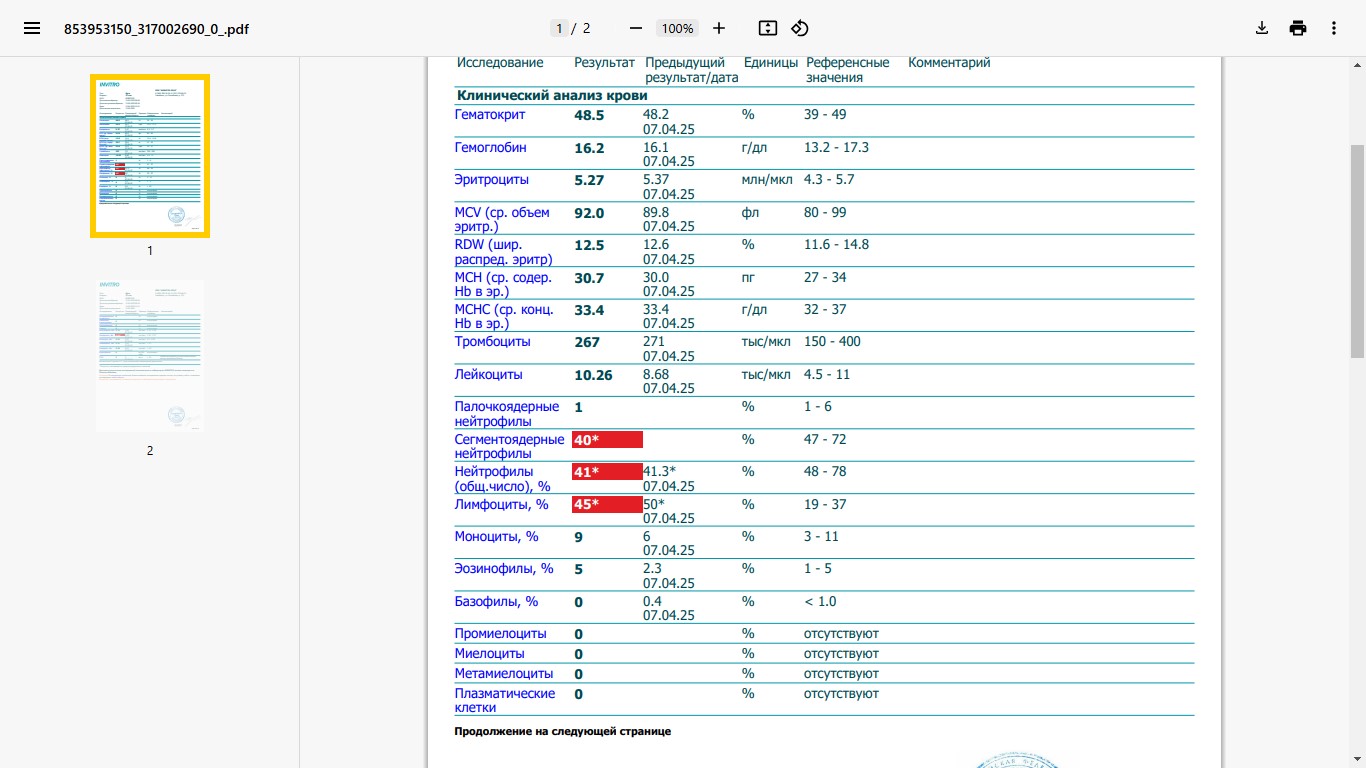The width and height of the screenshot is (1366, 768).
Task: Toggle the sidebar menu icon
Action: pos(32,28)
